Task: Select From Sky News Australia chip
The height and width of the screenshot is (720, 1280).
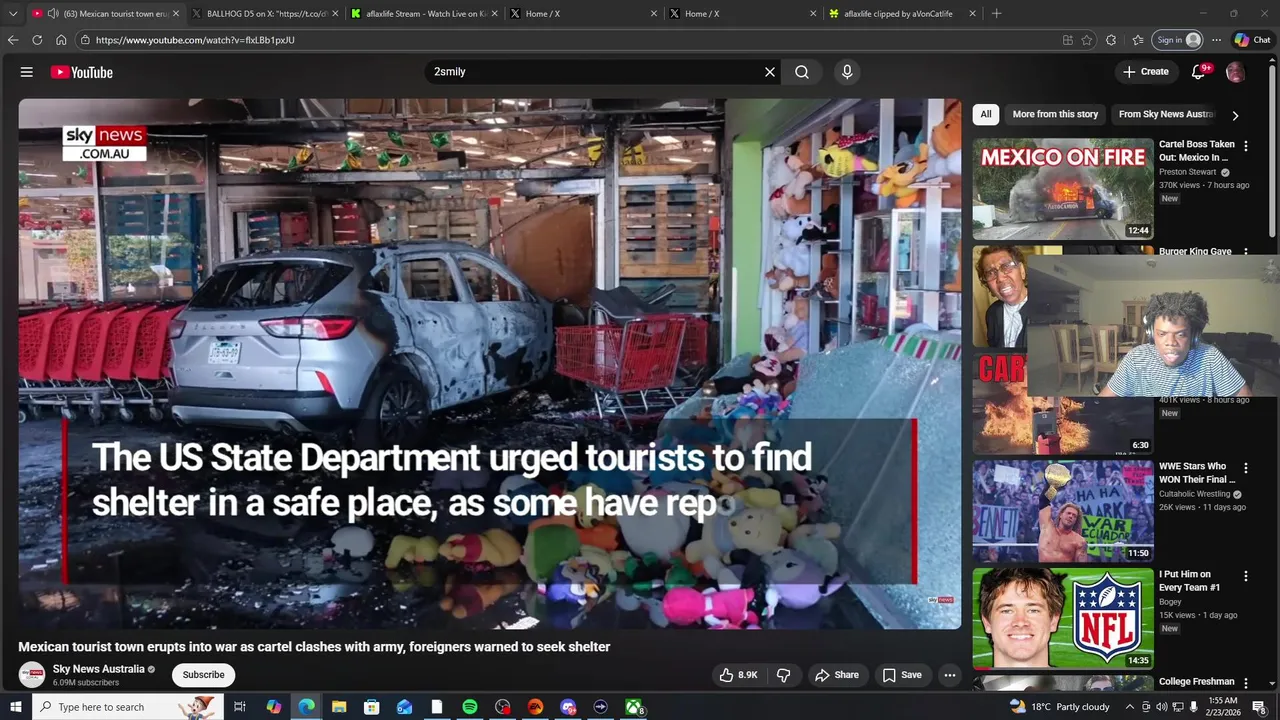Action: click(x=1166, y=114)
